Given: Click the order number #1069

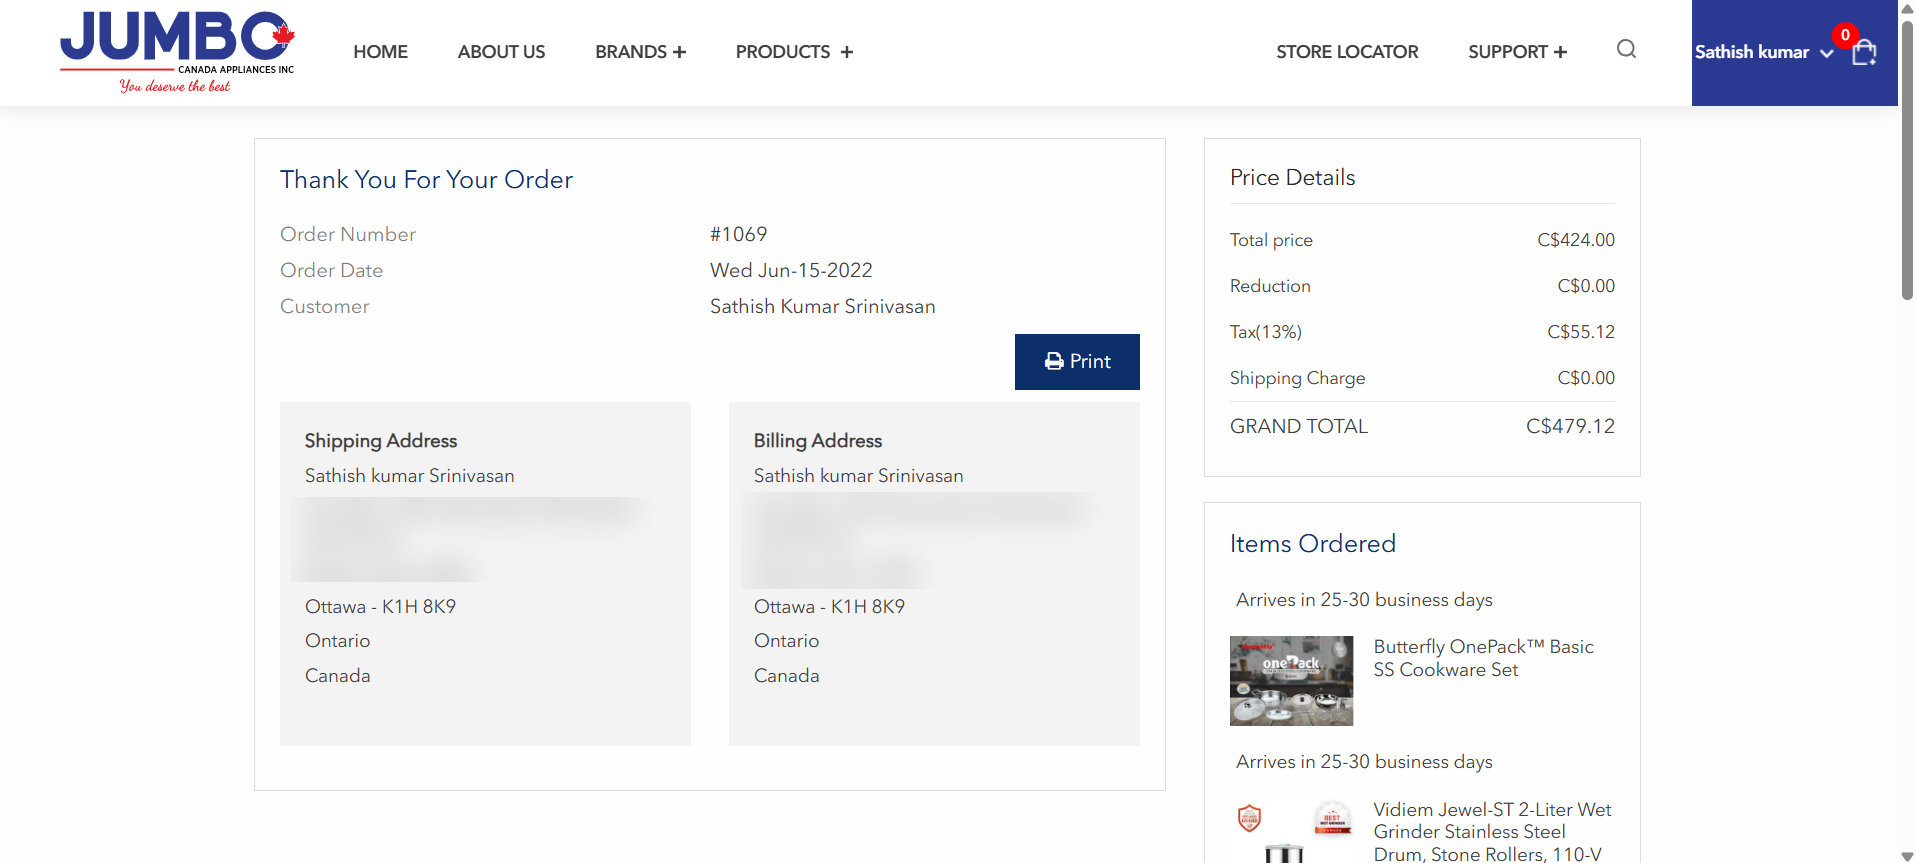Looking at the screenshot, I should (x=738, y=234).
